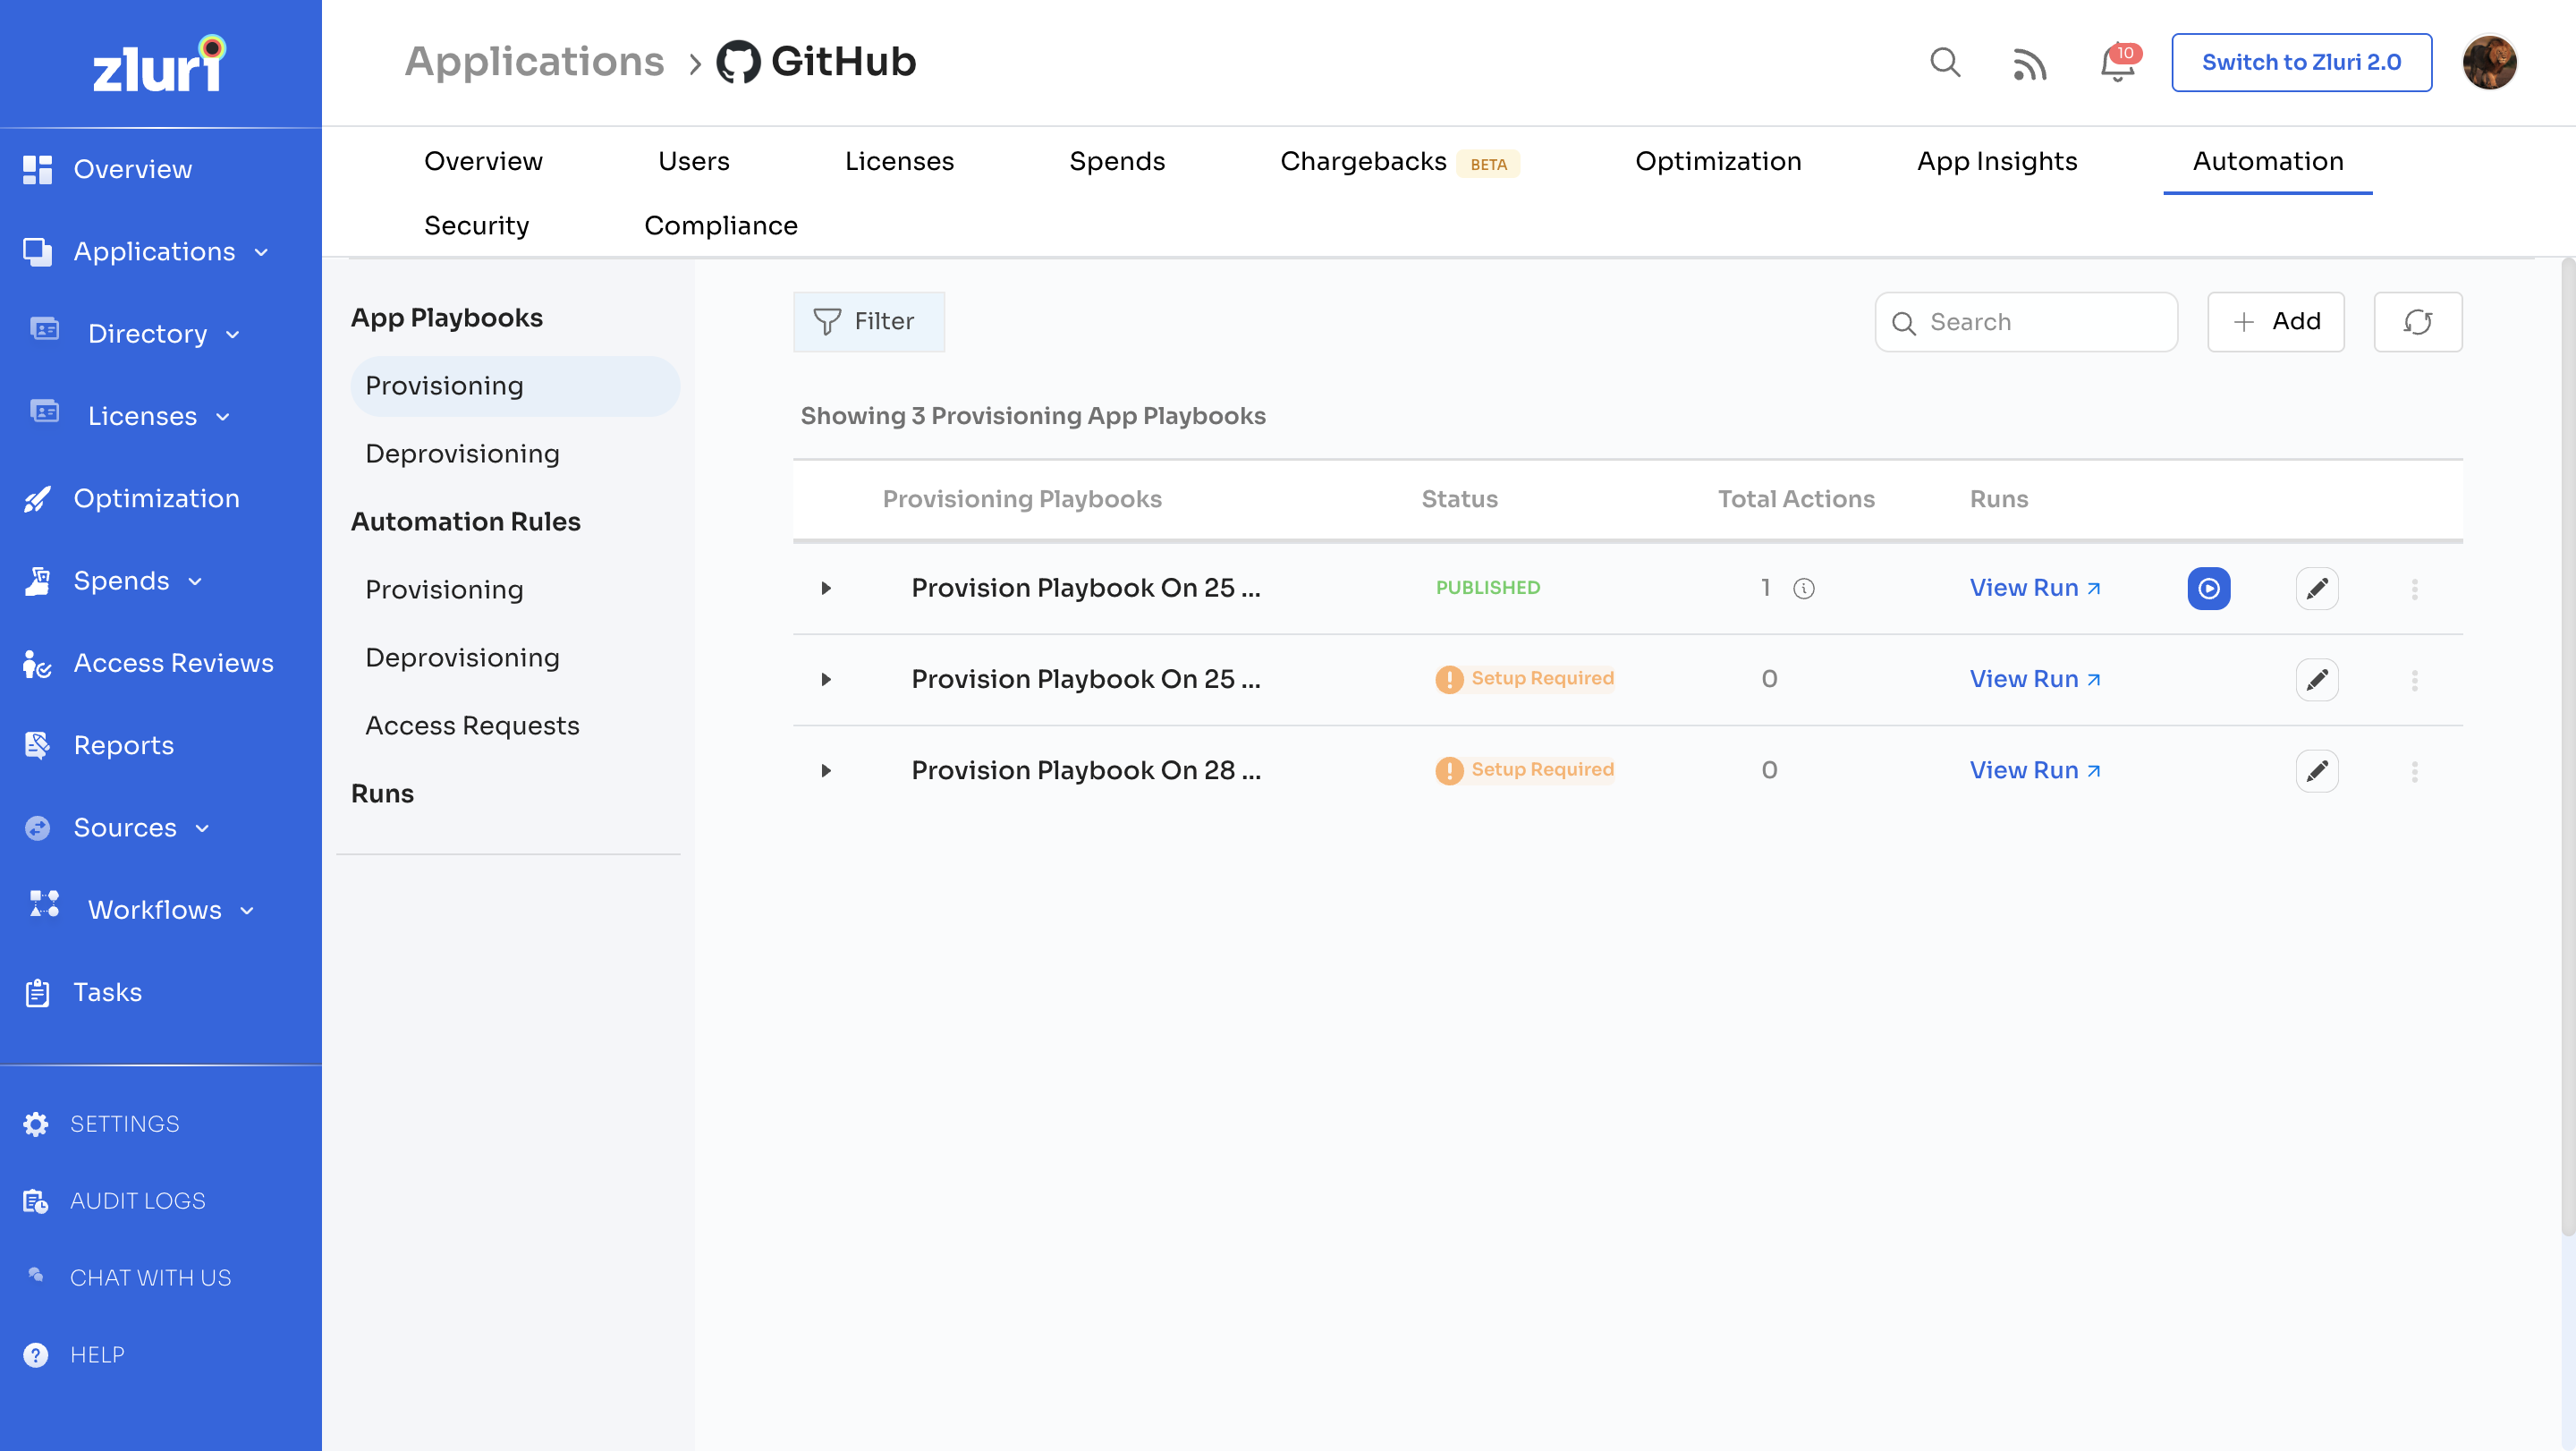Image resolution: width=2576 pixels, height=1451 pixels.
Task: Switch to the App Insights tab
Action: (1997, 161)
